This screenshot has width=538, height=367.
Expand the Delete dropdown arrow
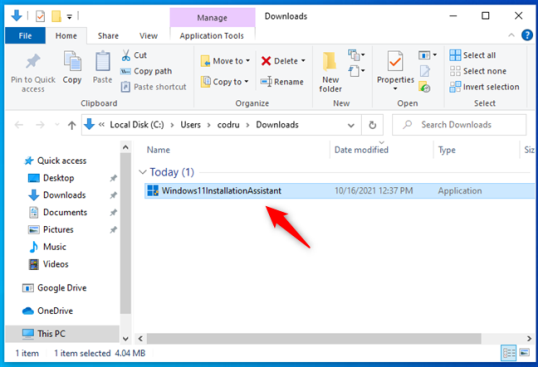coord(303,61)
